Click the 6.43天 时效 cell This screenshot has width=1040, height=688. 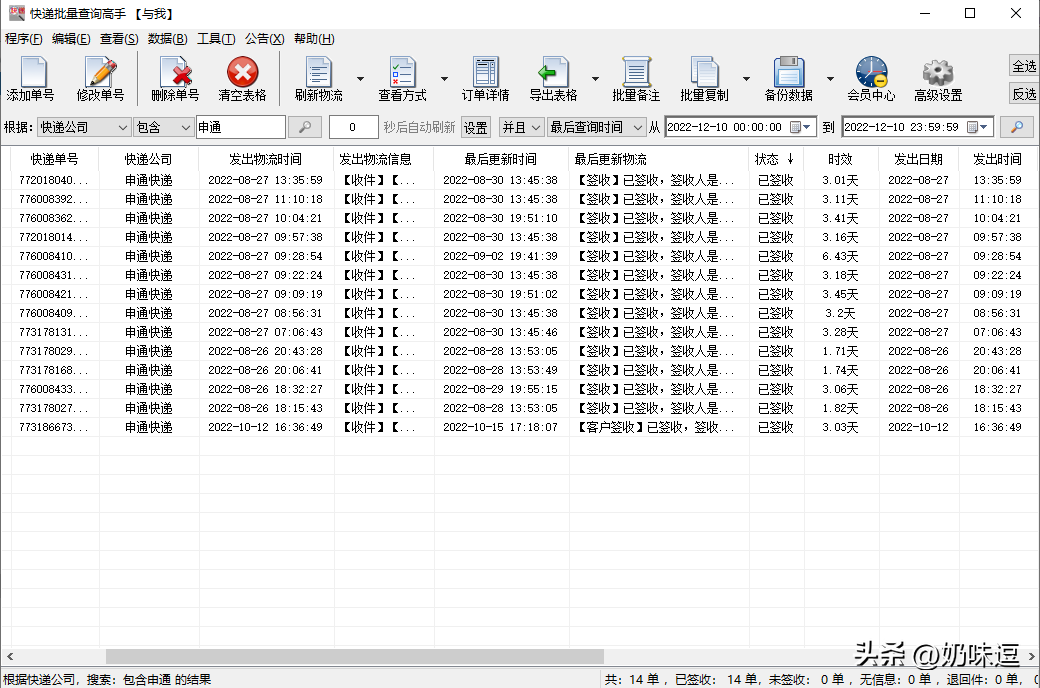click(x=840, y=256)
